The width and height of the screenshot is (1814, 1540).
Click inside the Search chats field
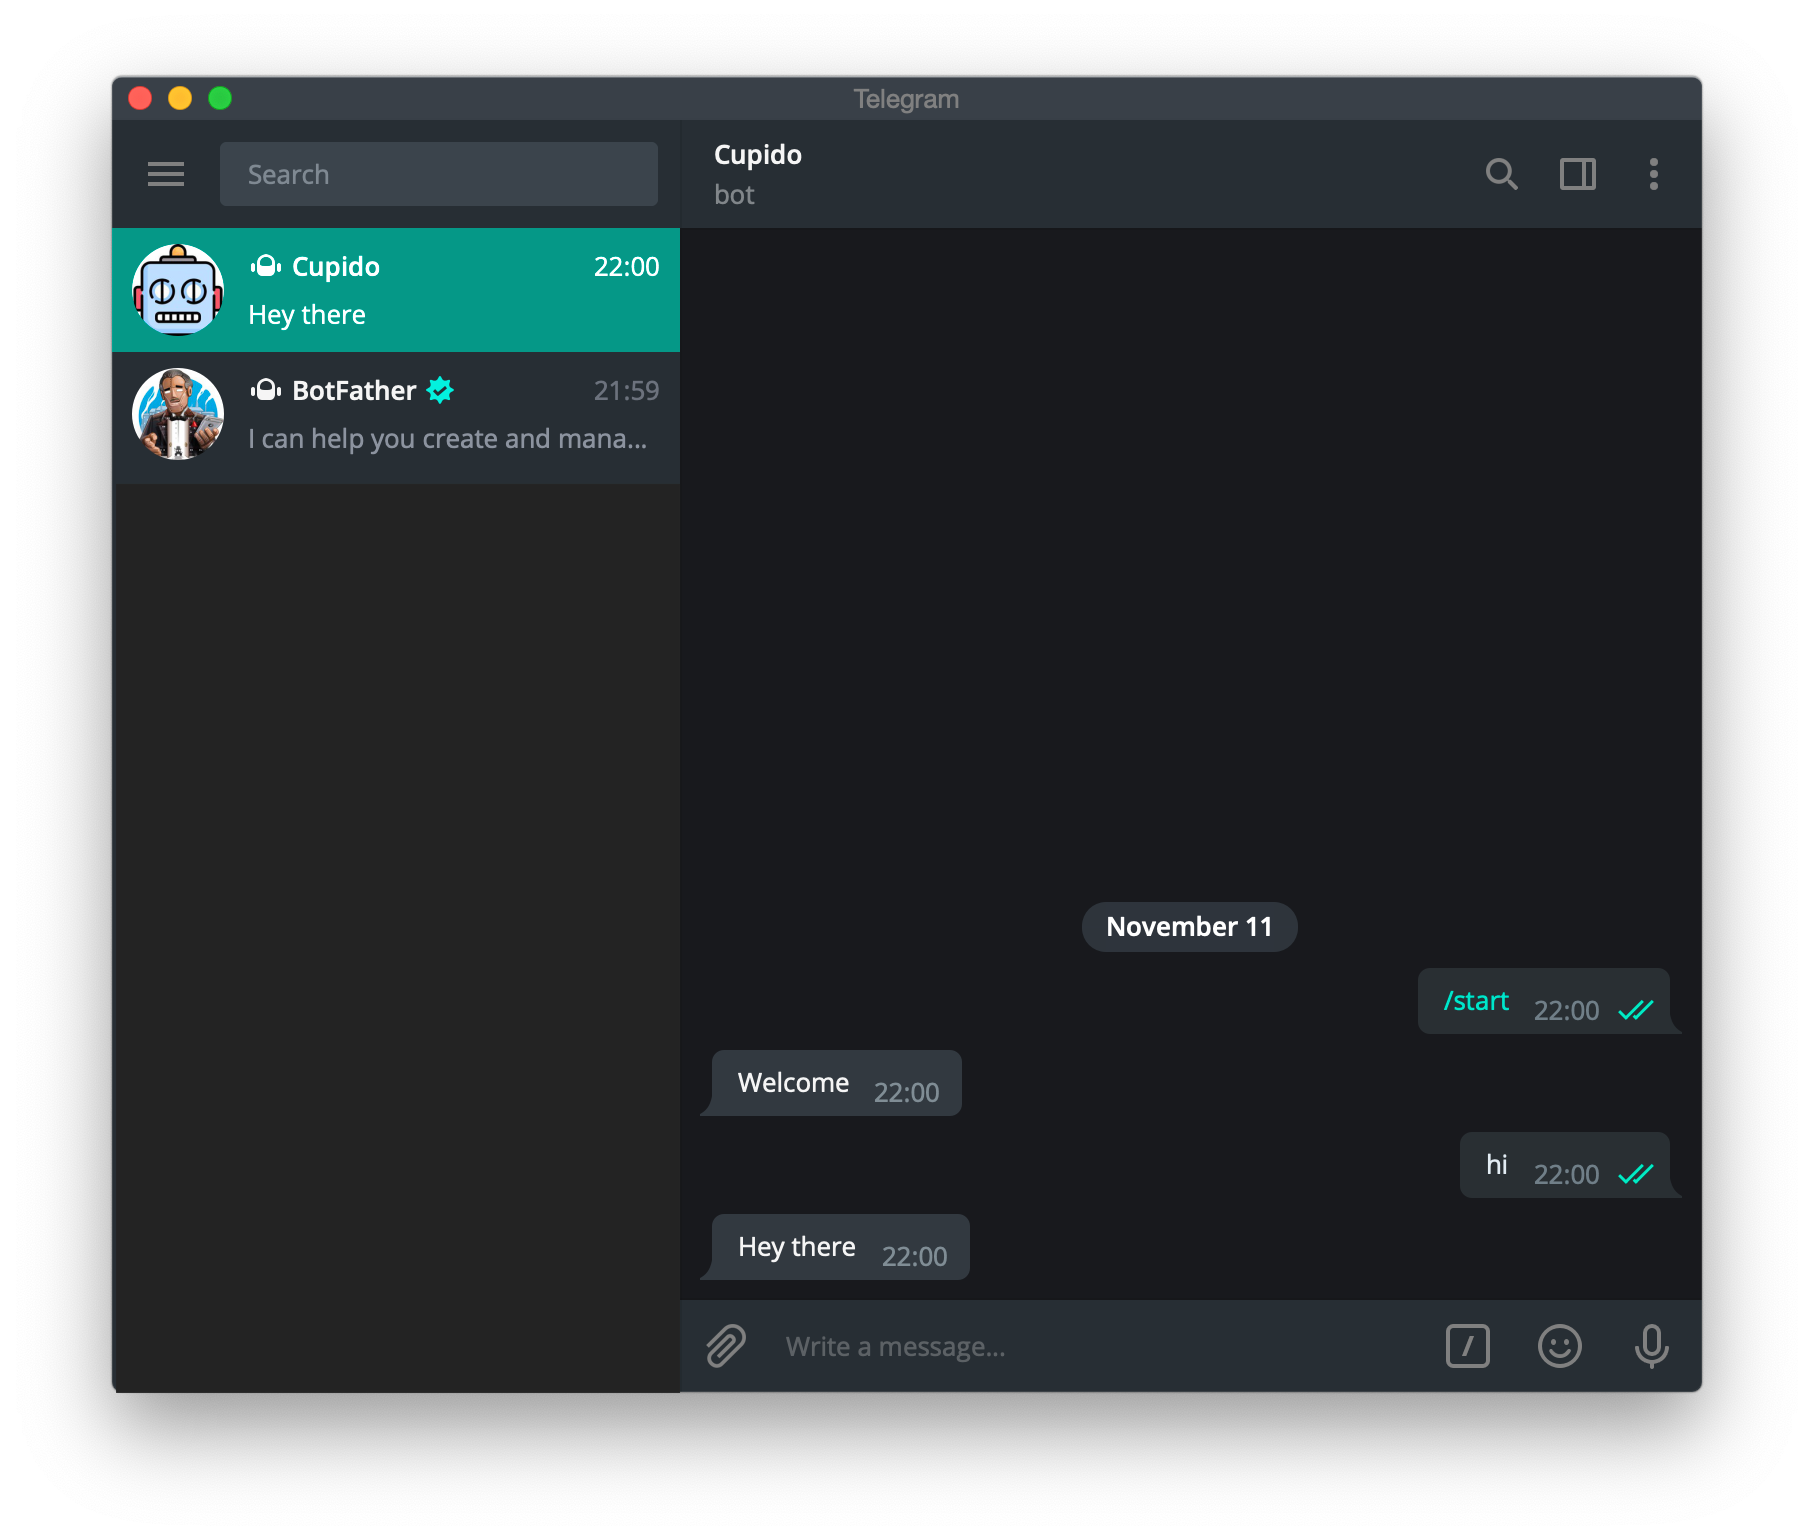point(438,173)
